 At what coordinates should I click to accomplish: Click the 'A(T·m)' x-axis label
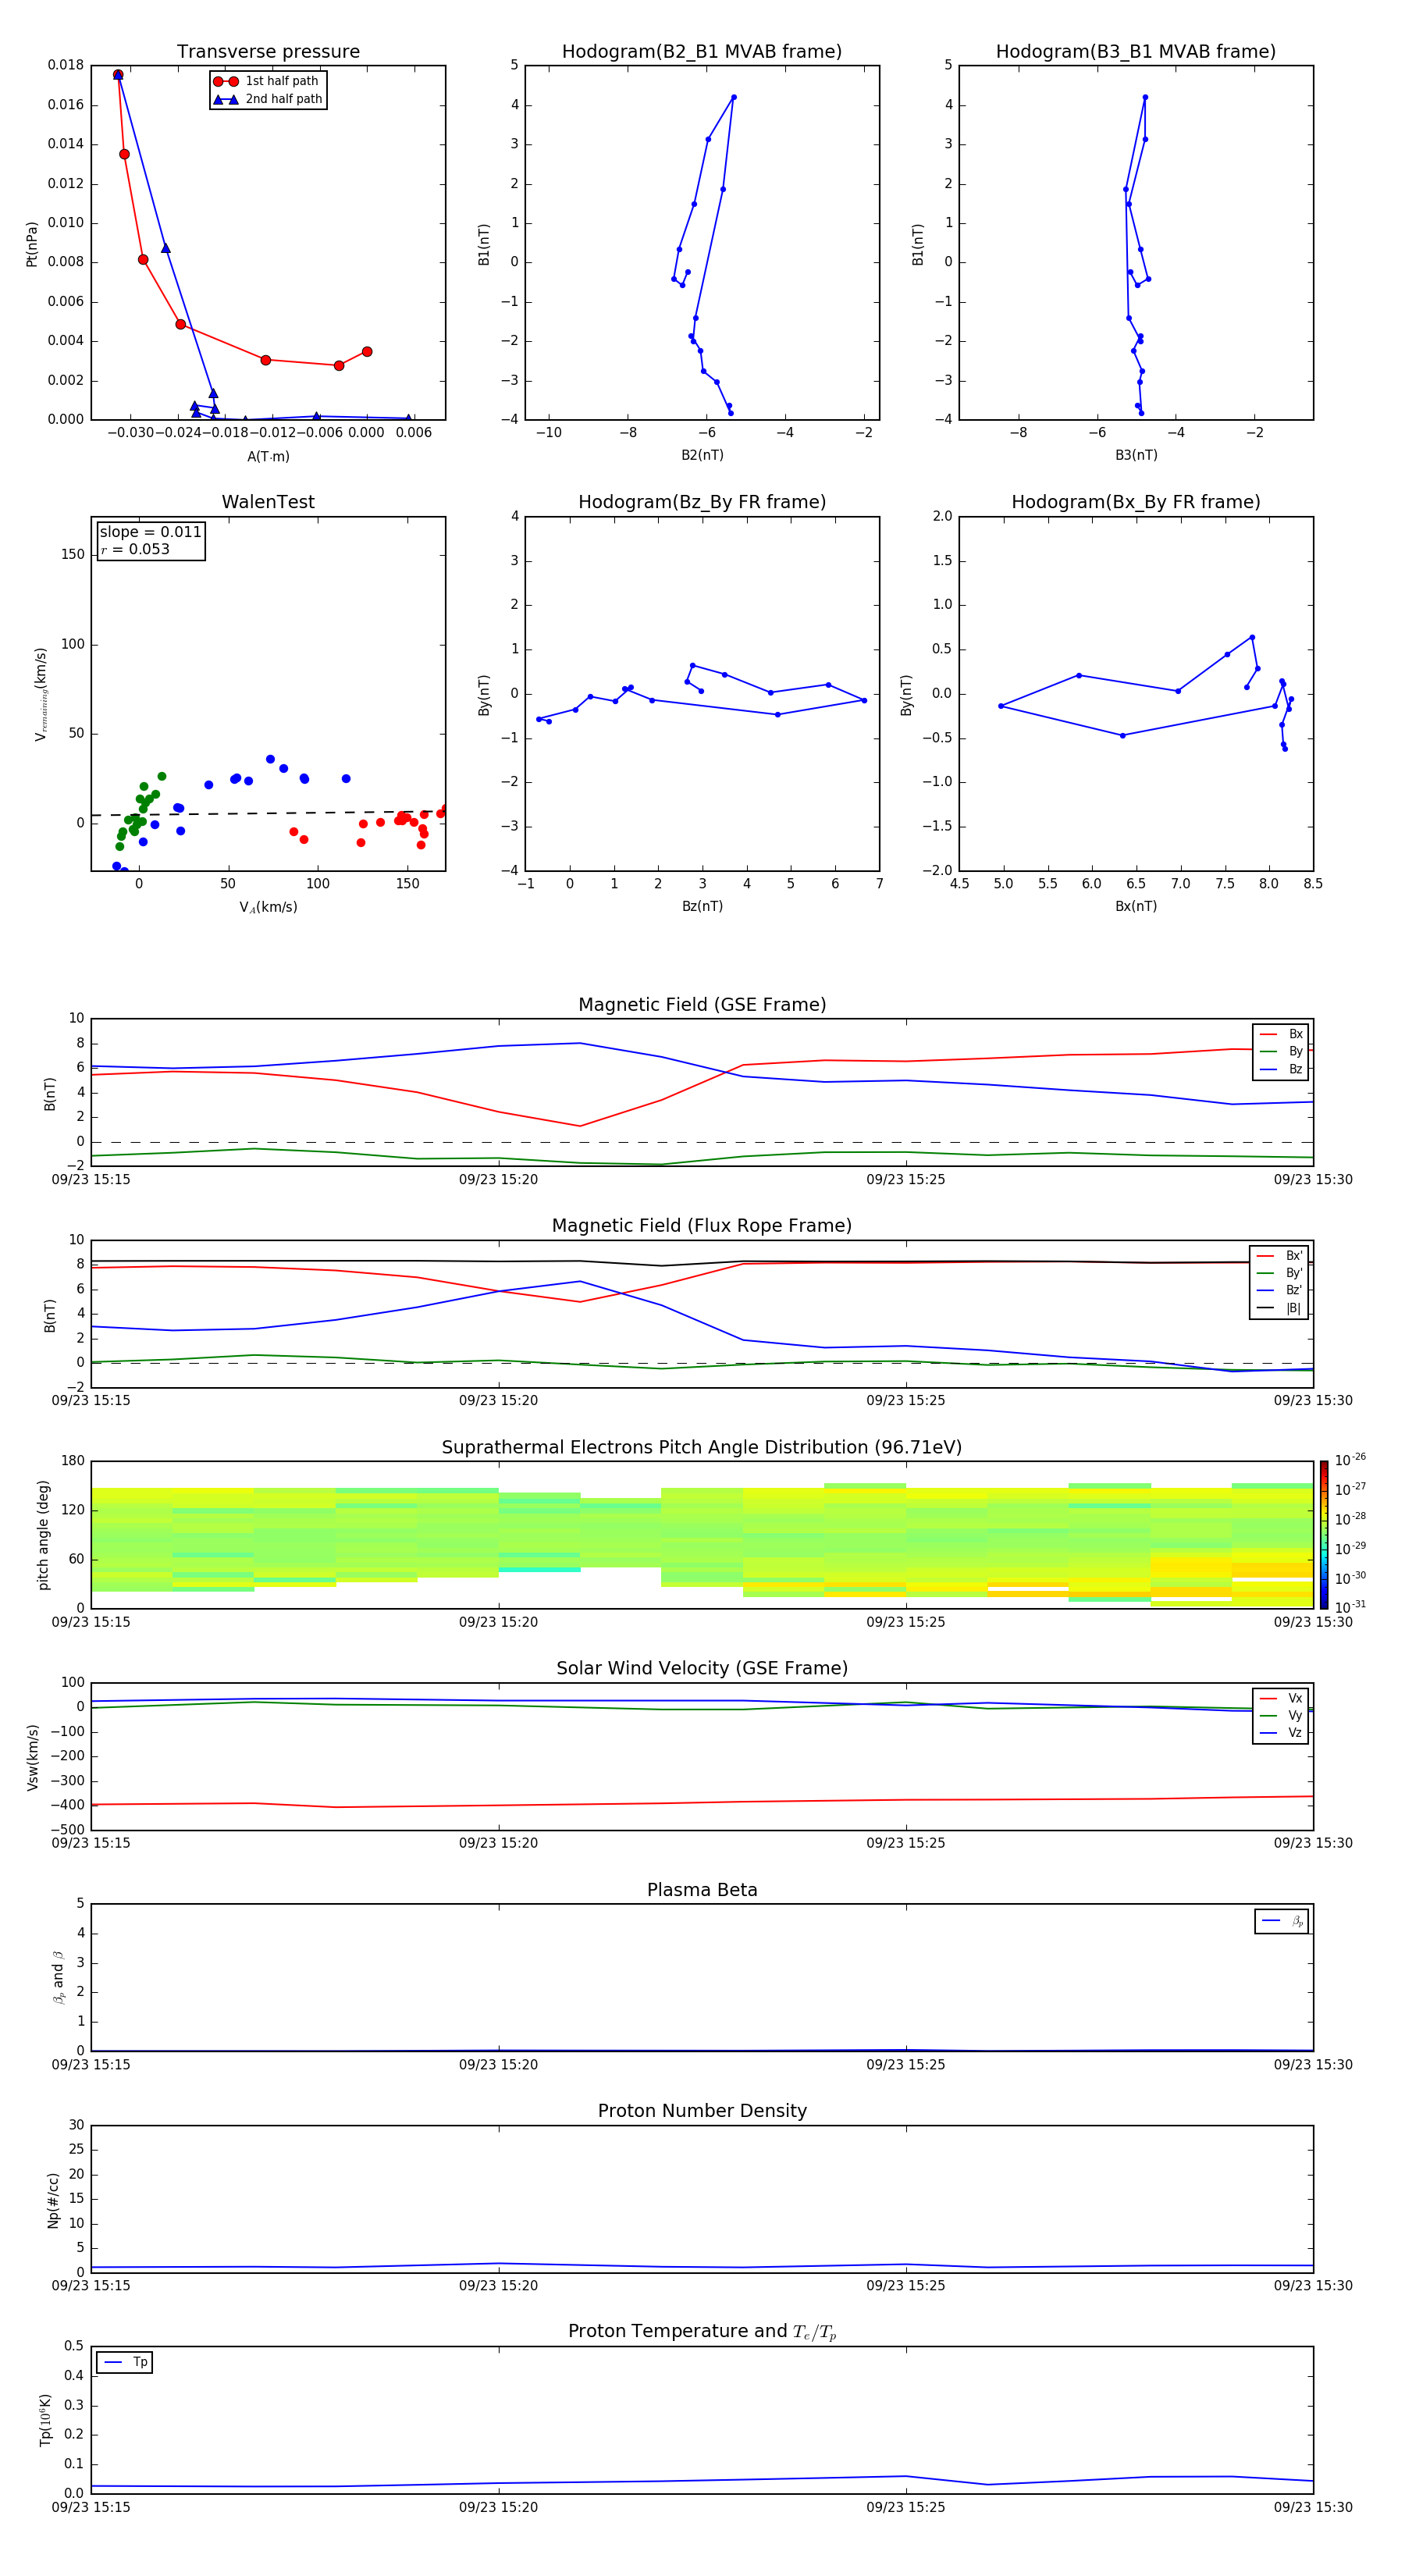tap(268, 457)
